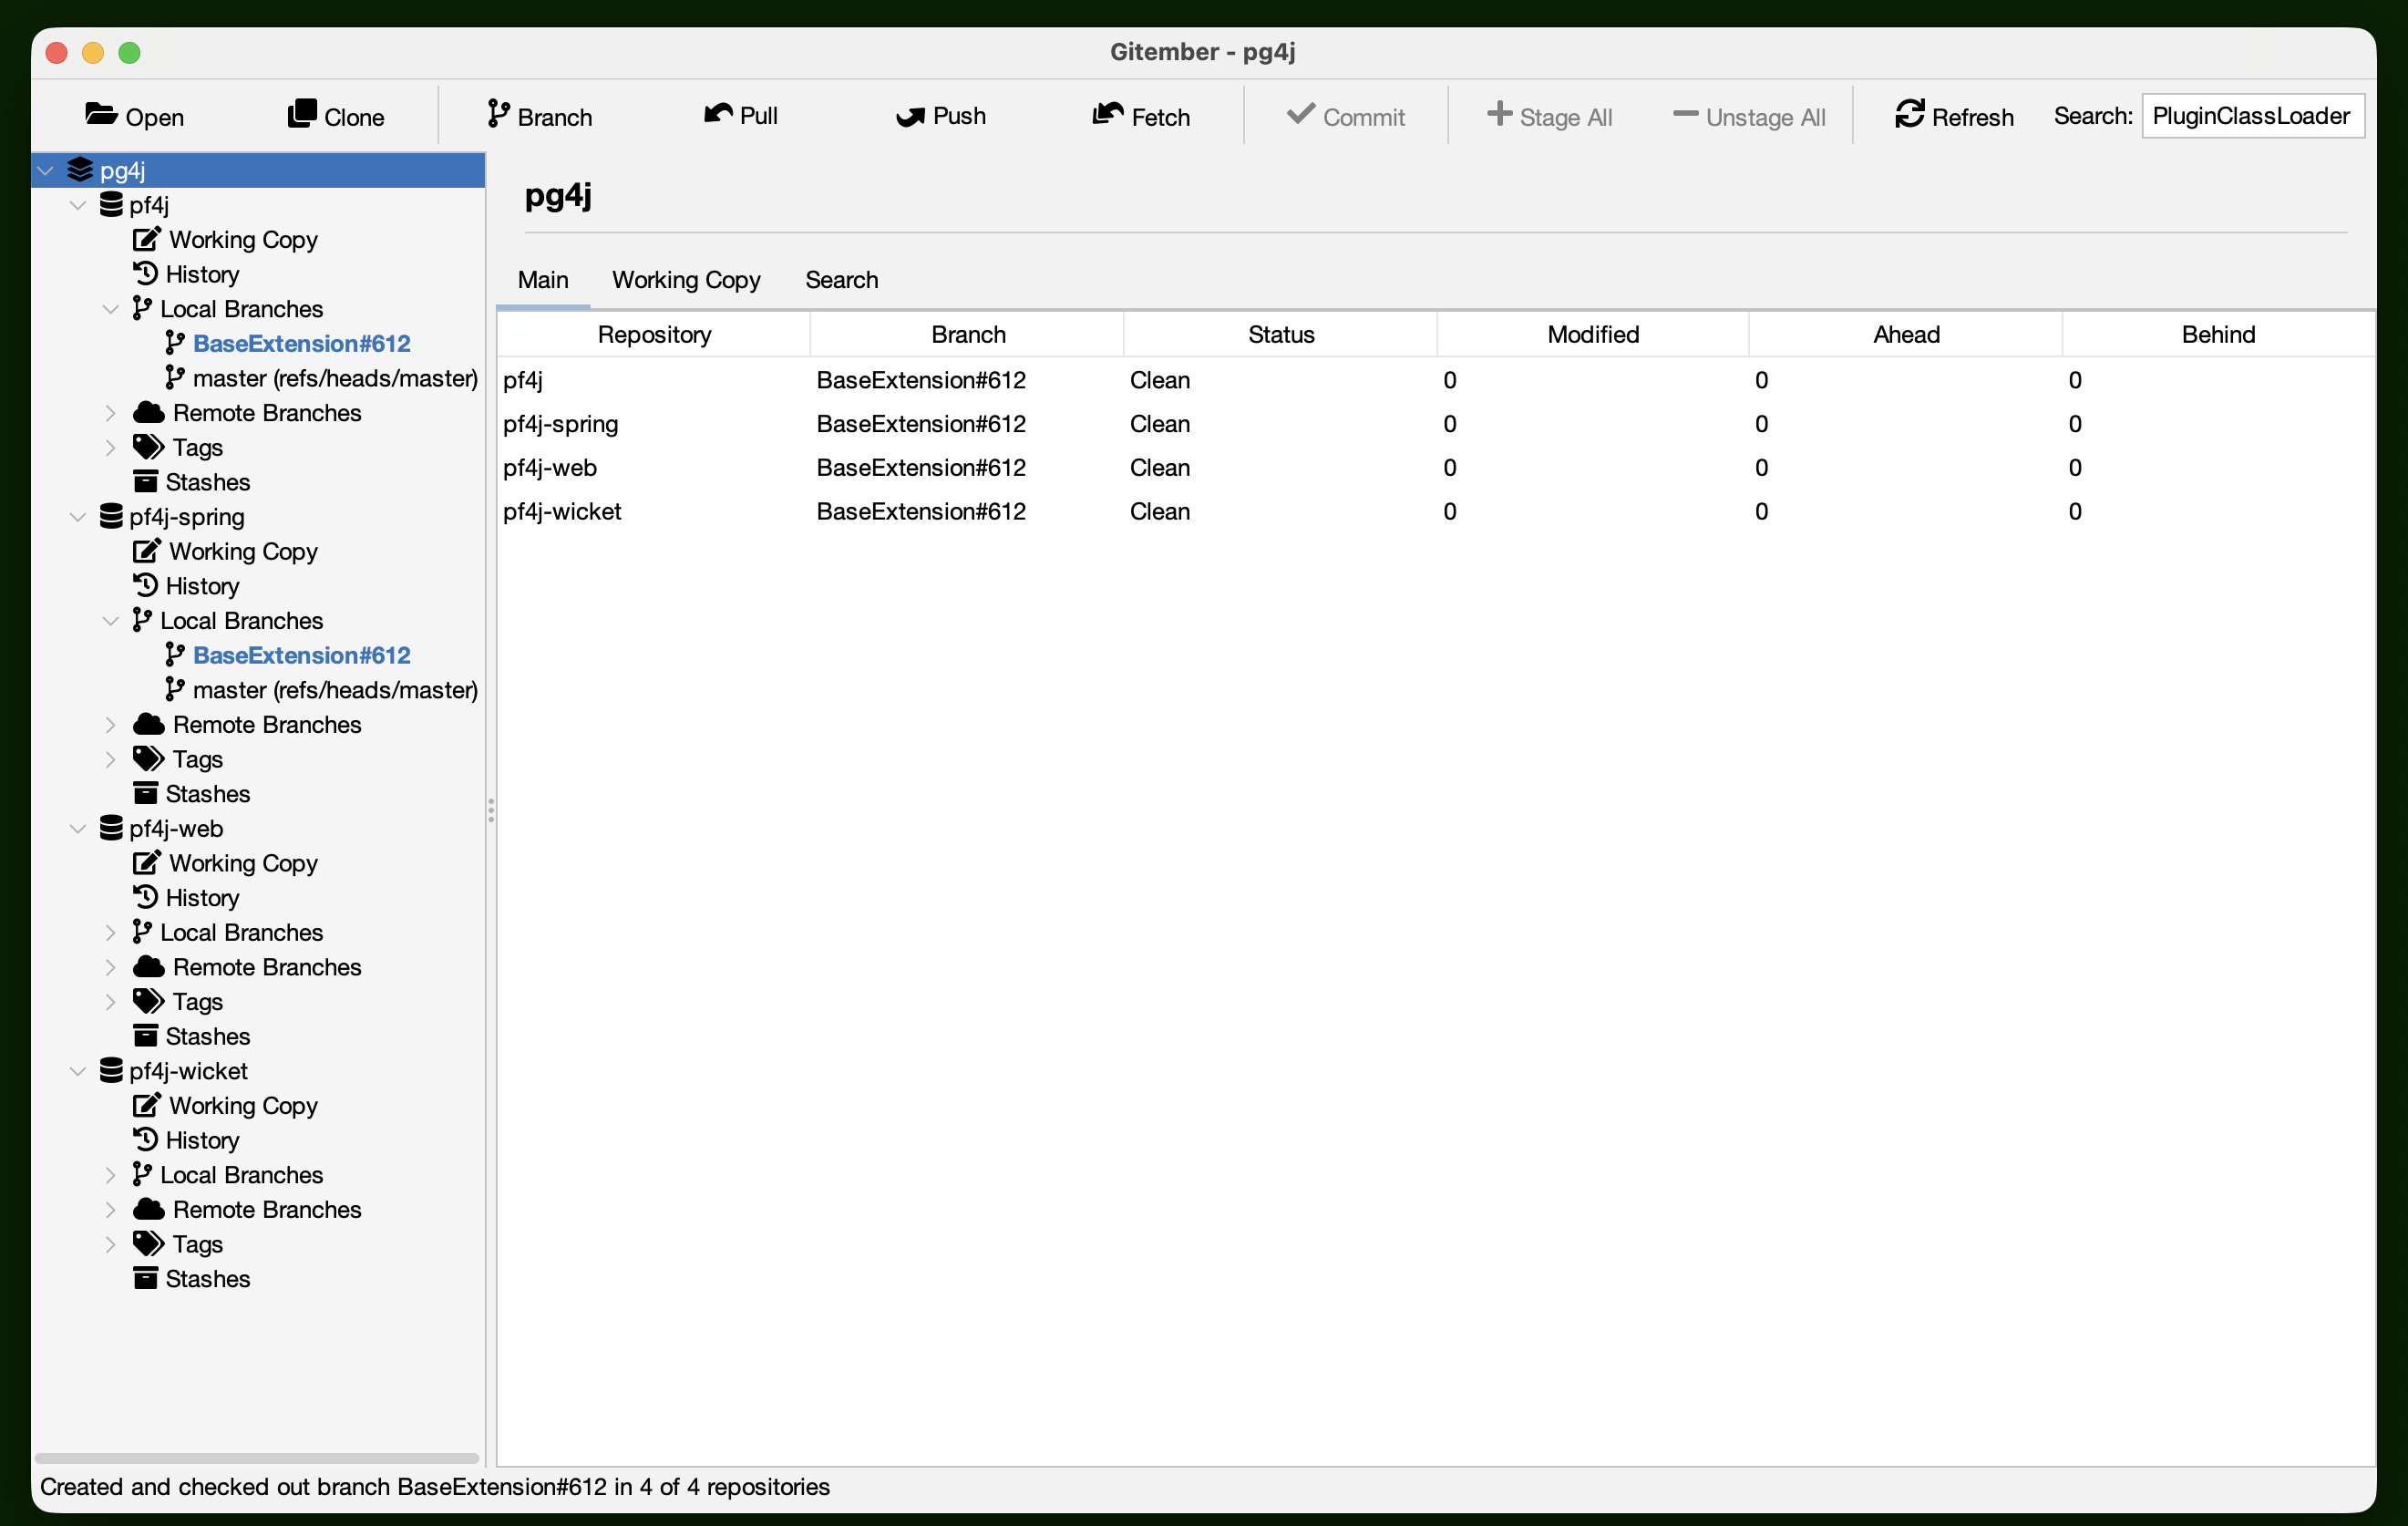Viewport: 2408px width, 1526px height.
Task: Switch to the Main tab
Action: pos(543,280)
